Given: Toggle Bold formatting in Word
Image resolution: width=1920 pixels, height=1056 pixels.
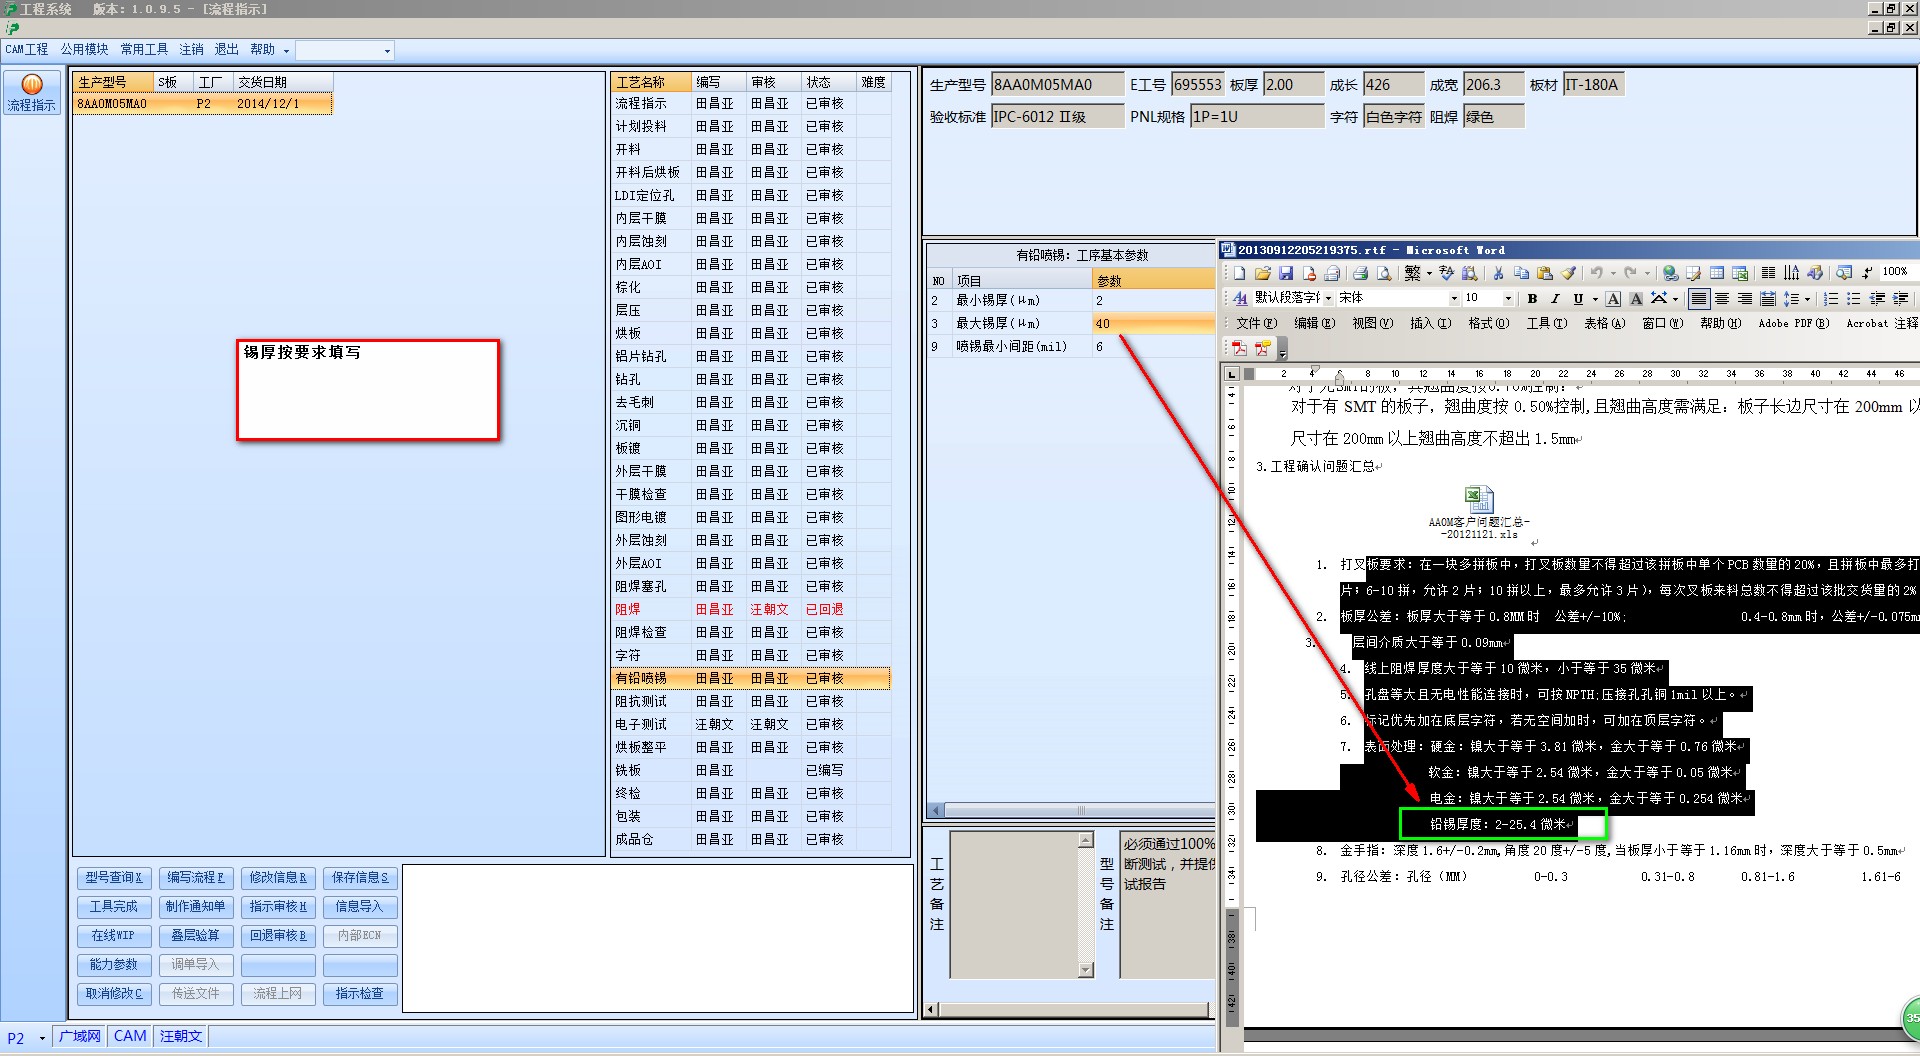Looking at the screenshot, I should click(1532, 298).
